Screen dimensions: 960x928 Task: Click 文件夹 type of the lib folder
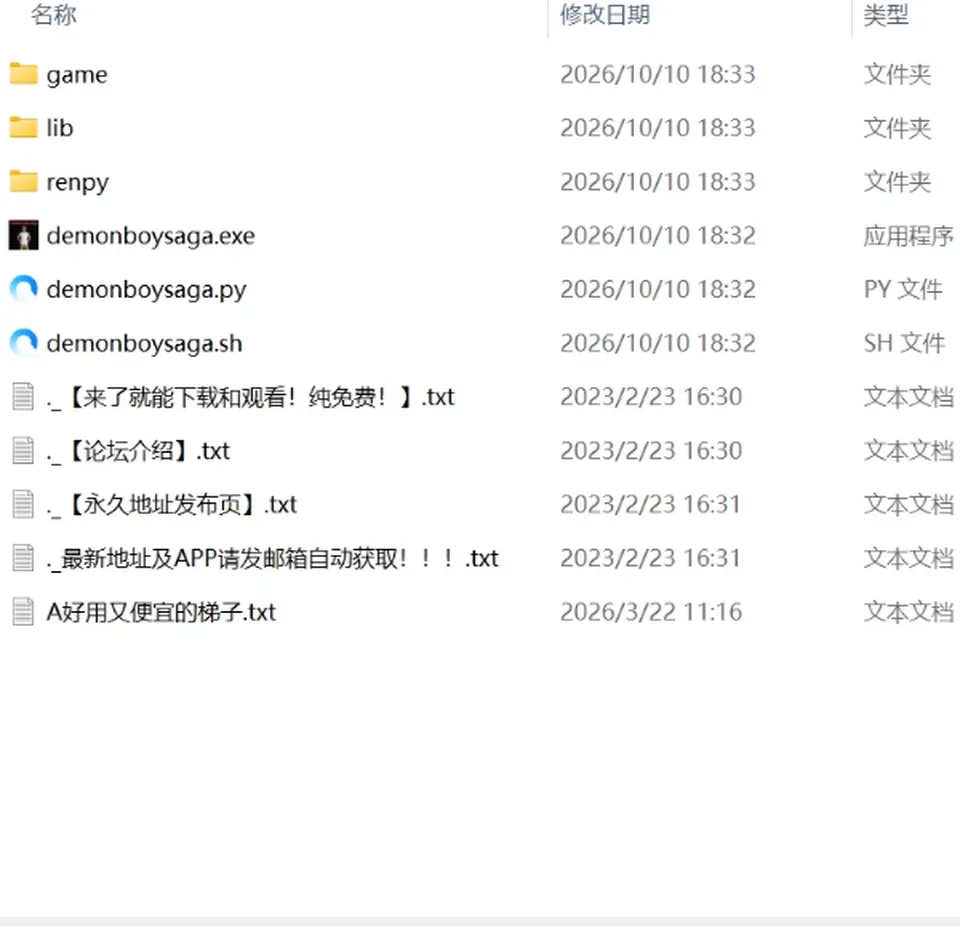[x=898, y=128]
